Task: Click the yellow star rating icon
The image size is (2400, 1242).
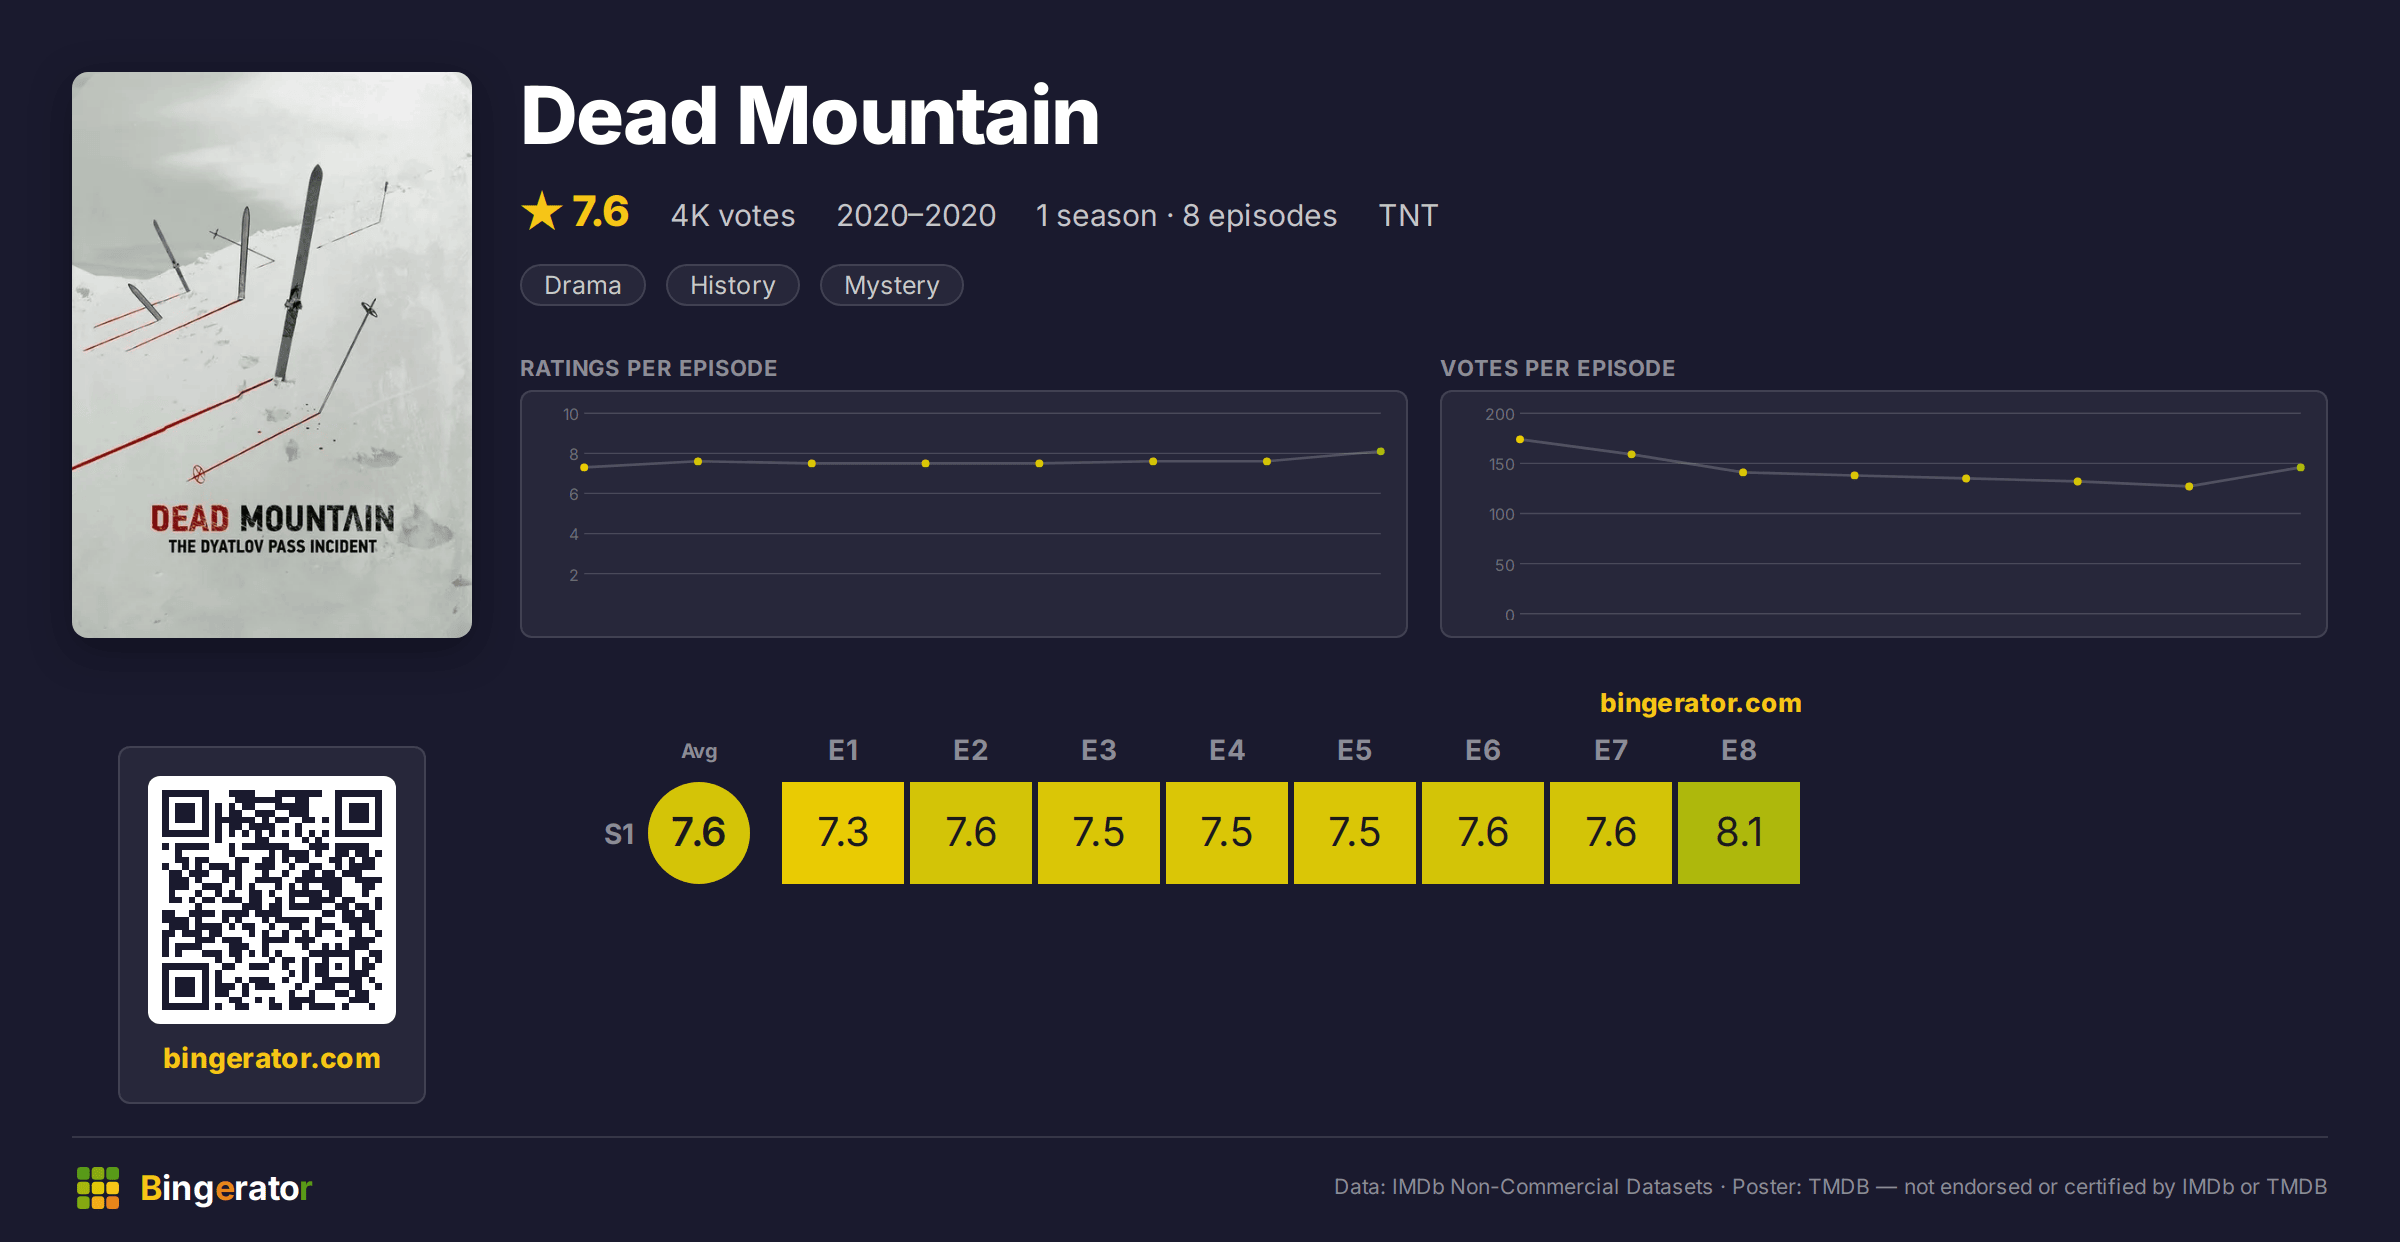Action: (x=542, y=212)
